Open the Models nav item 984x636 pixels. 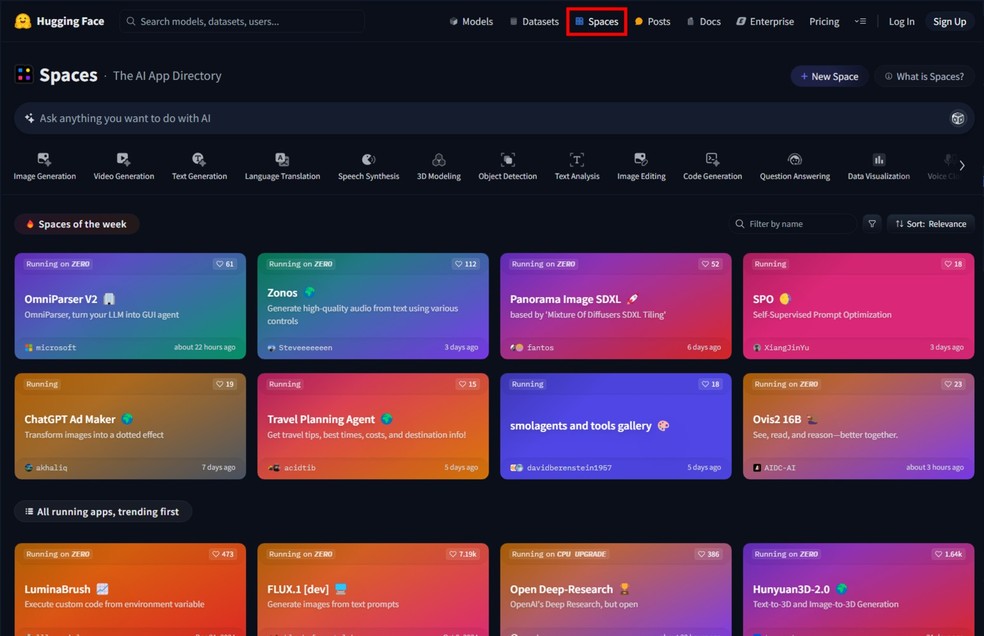click(x=471, y=21)
